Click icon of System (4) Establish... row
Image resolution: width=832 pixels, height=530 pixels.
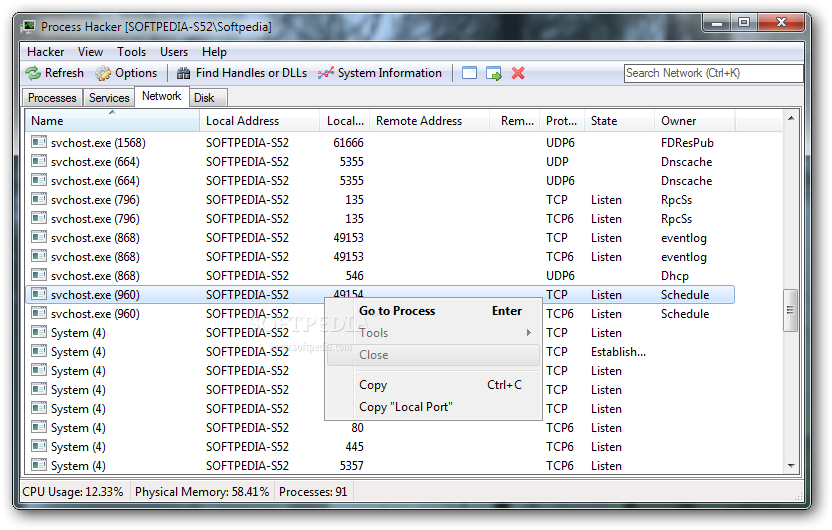pyautogui.click(x=39, y=351)
